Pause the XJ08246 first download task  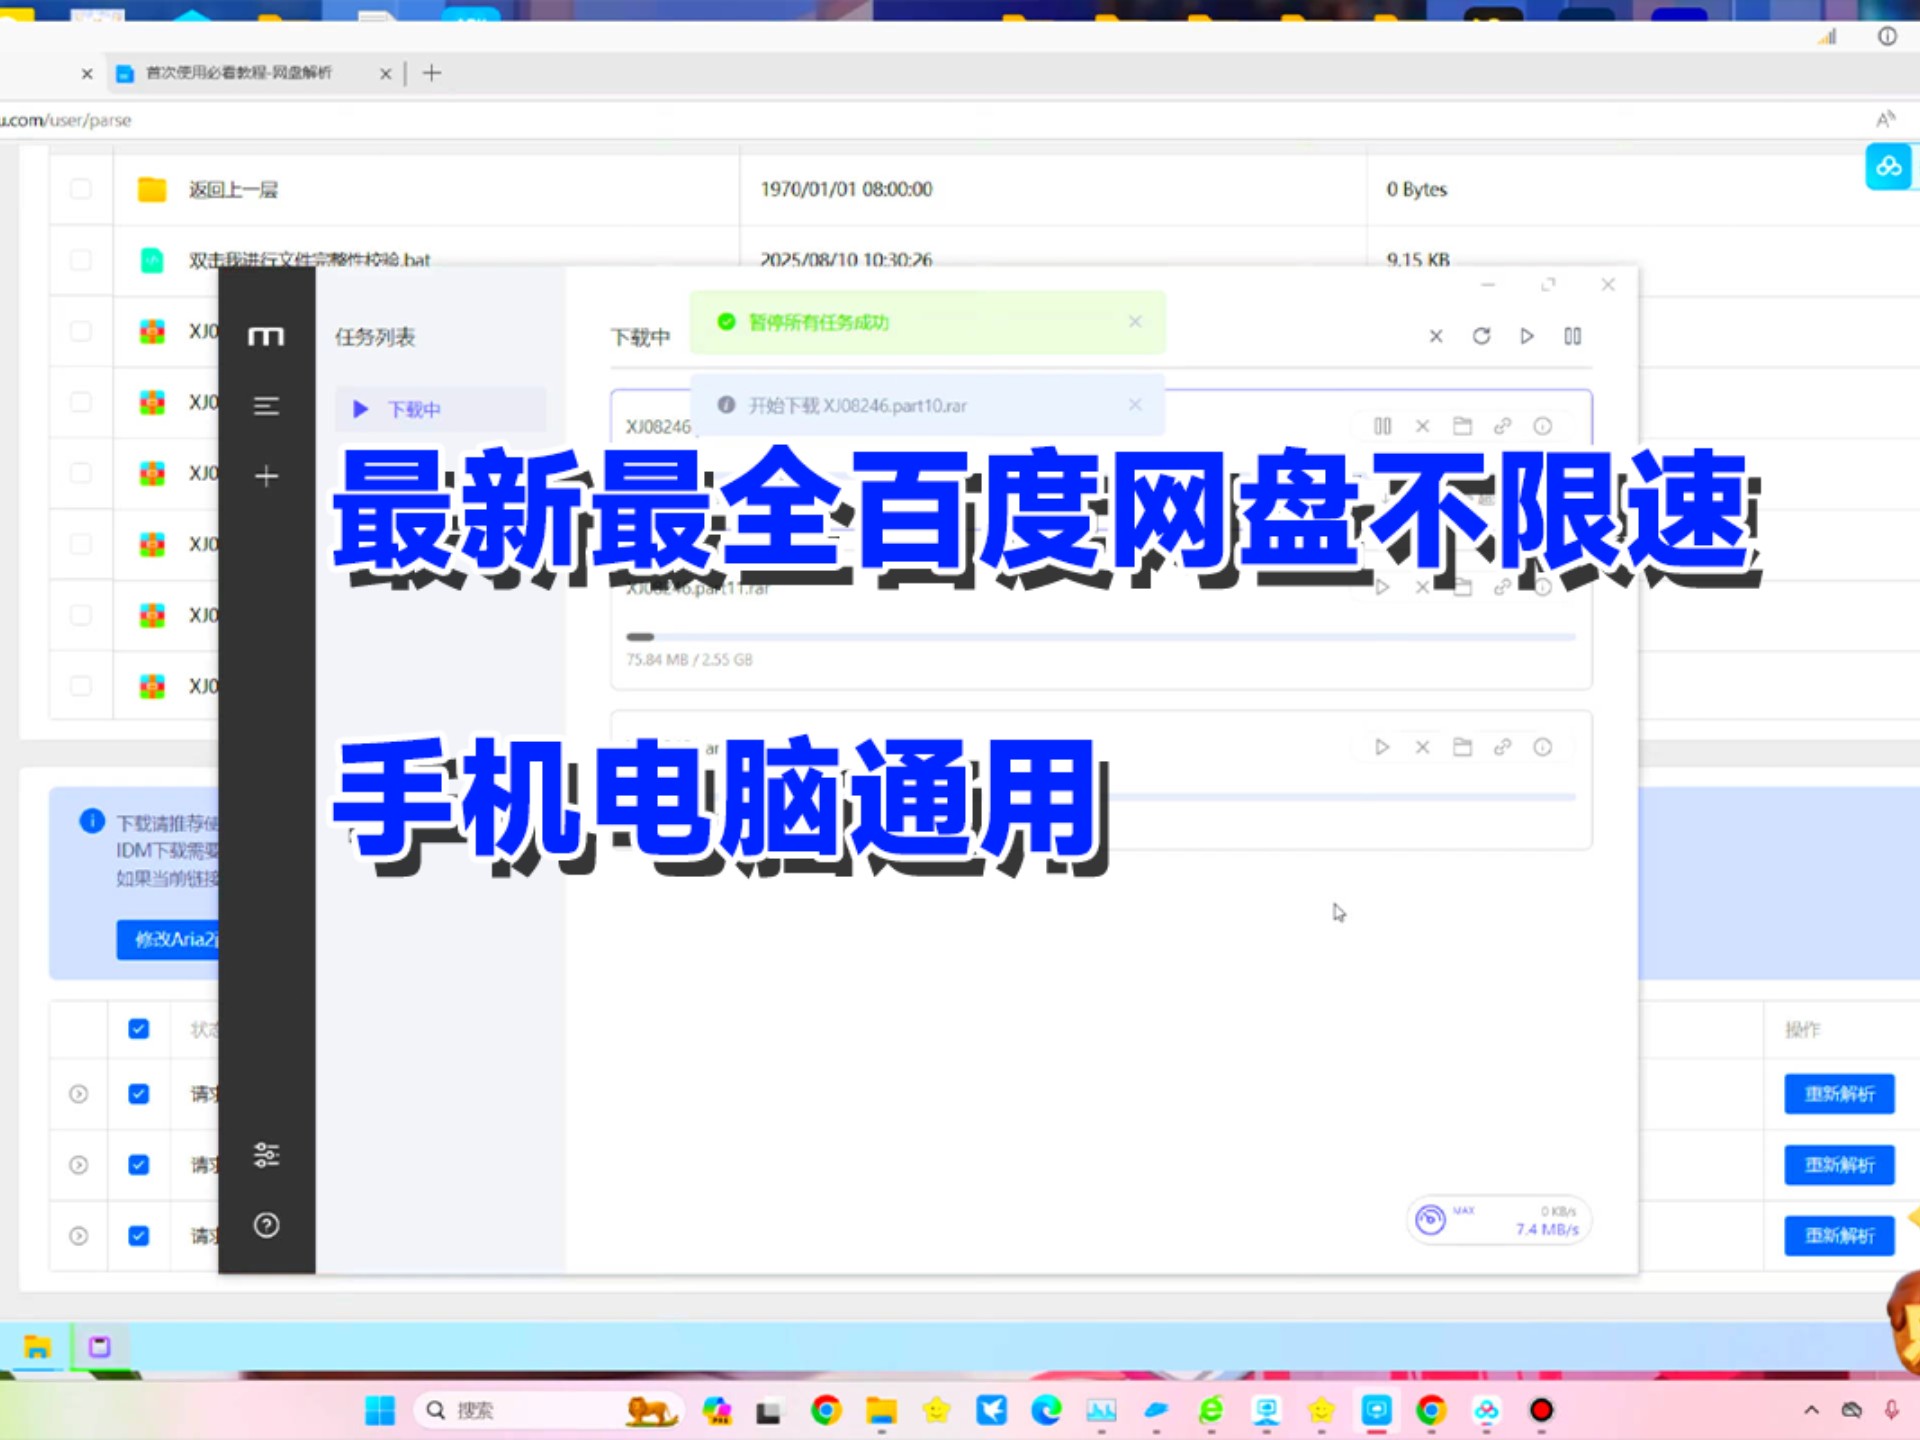click(1383, 426)
